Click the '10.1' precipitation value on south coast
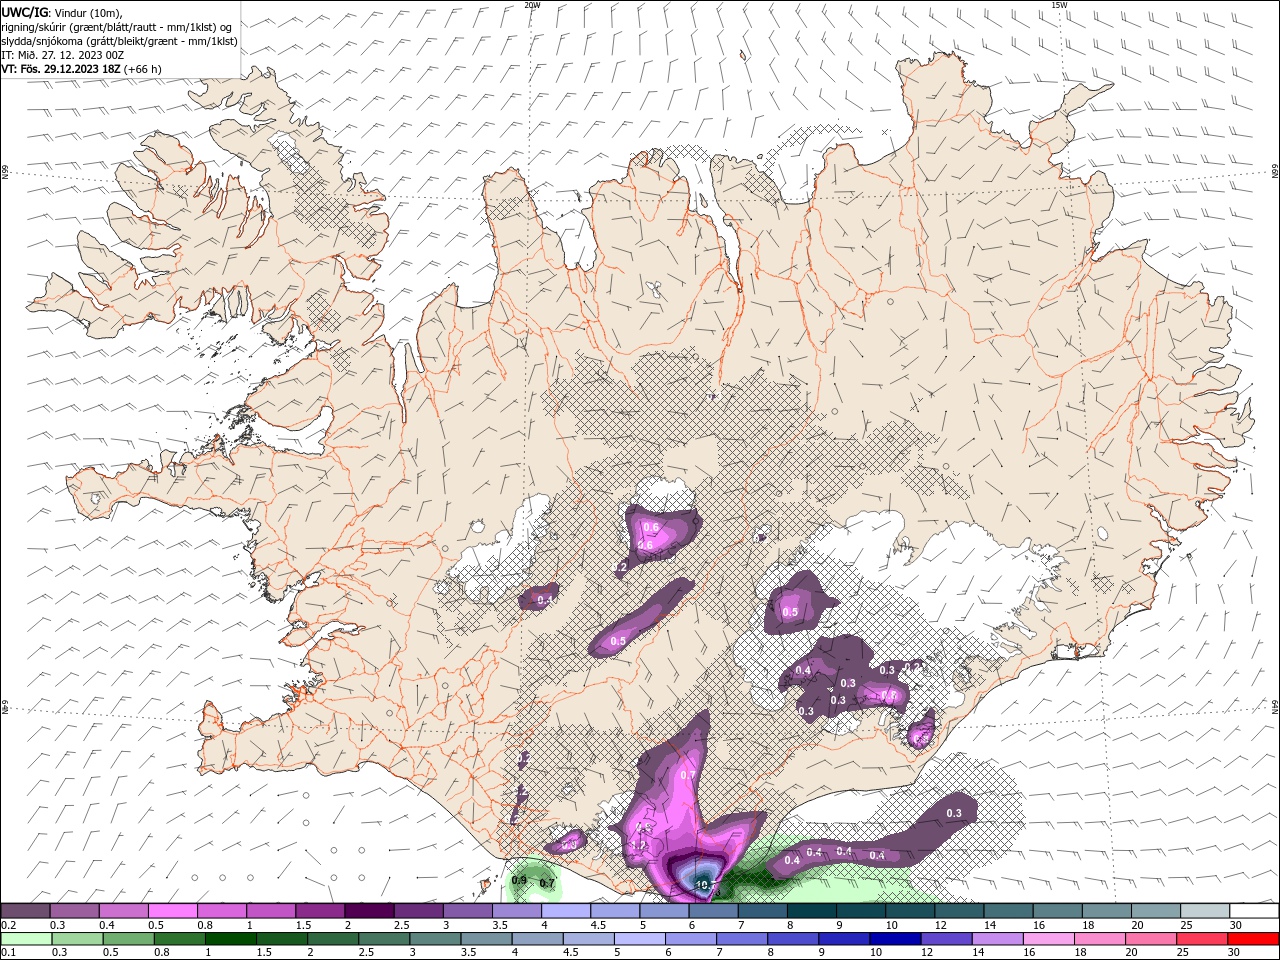1280x960 pixels. pyautogui.click(x=705, y=884)
